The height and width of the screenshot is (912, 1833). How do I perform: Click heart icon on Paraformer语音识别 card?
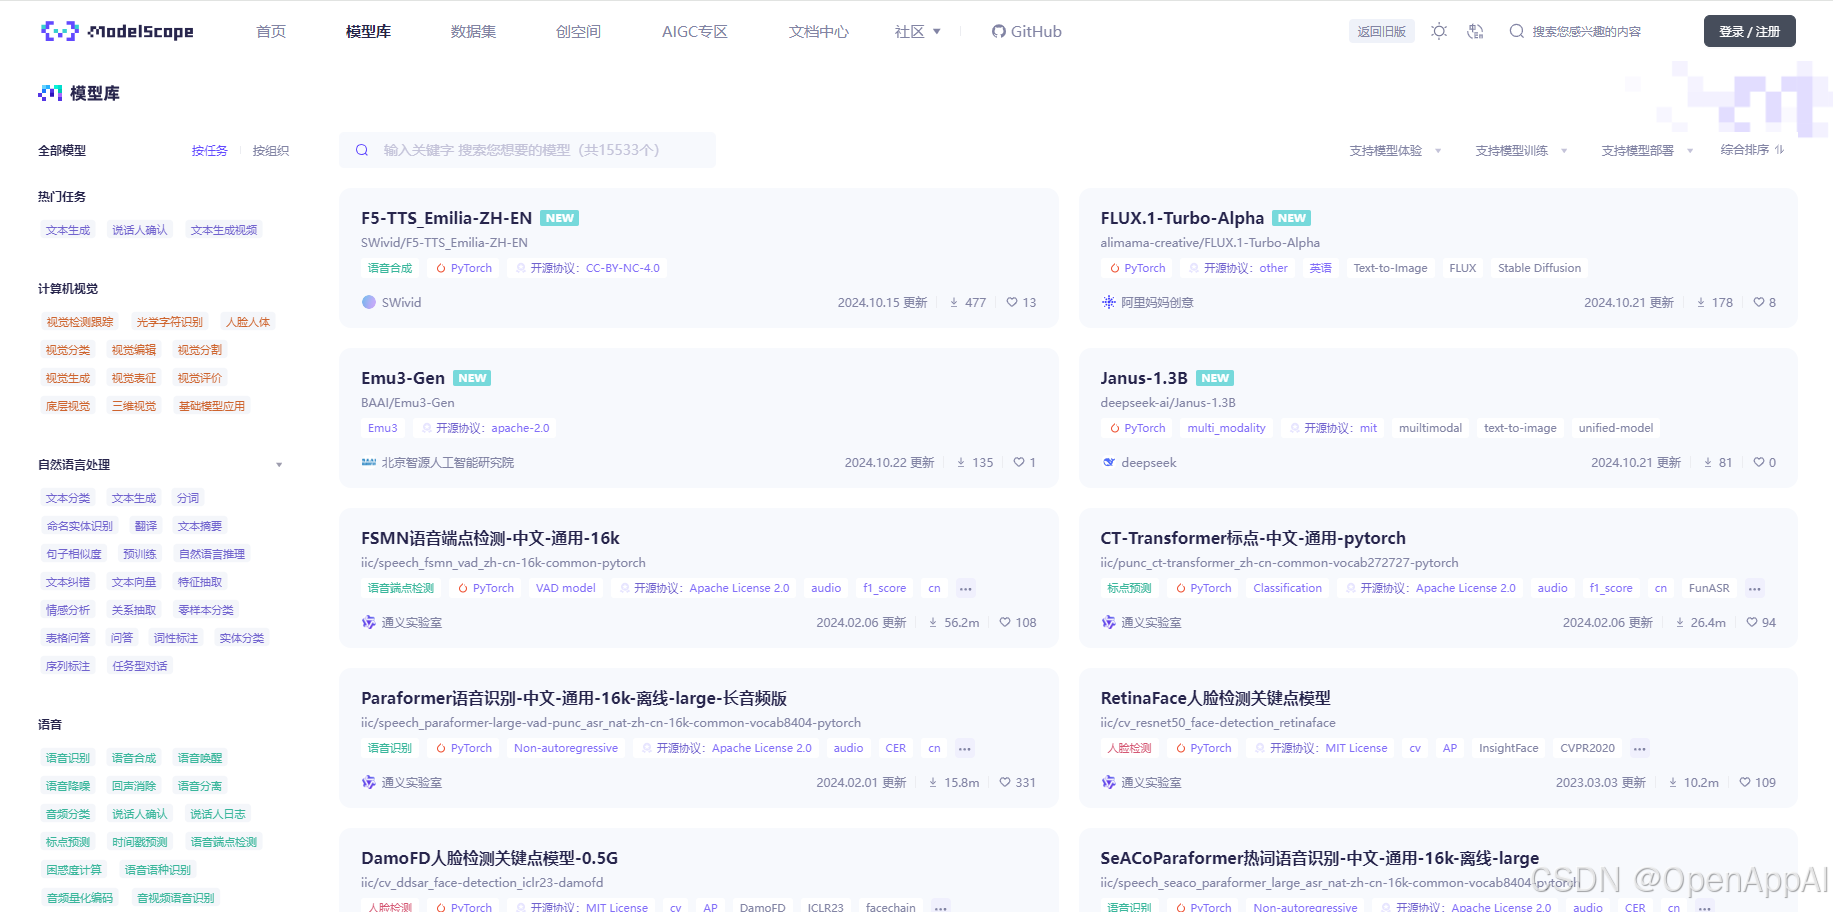(1005, 782)
